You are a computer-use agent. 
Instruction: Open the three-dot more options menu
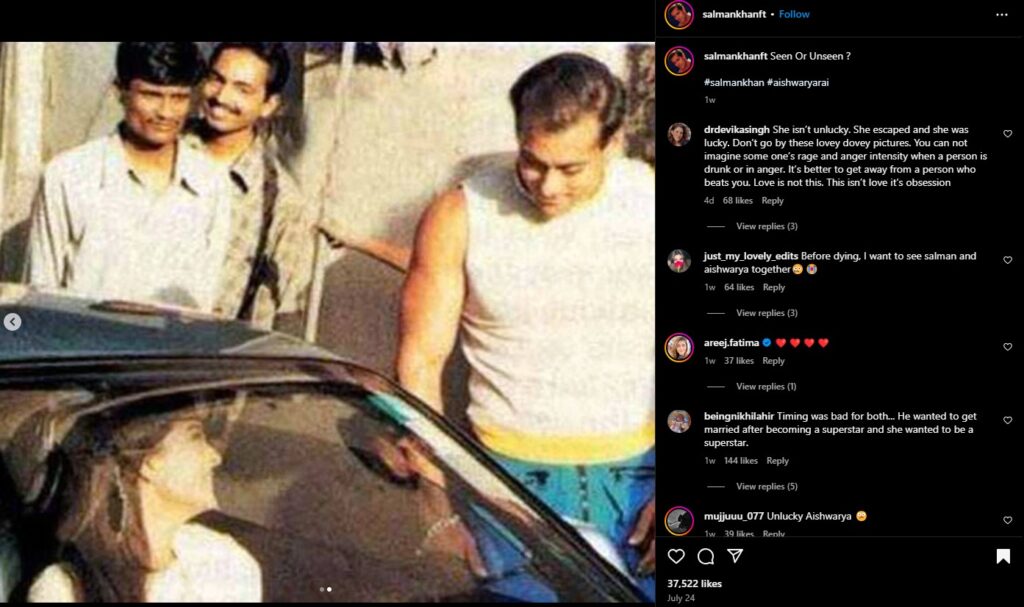tap(1002, 15)
